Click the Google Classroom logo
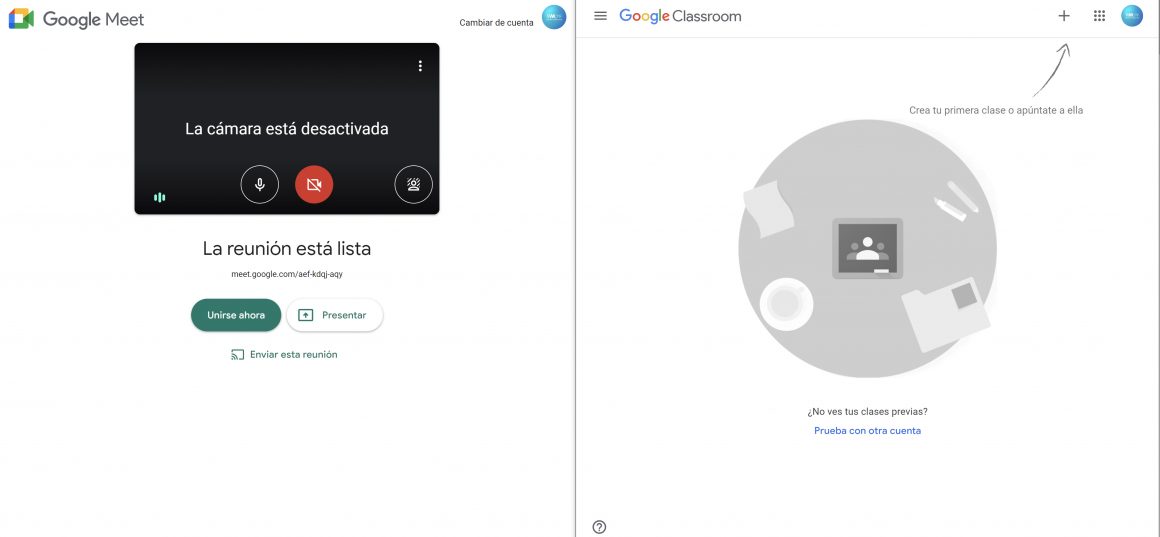This screenshot has height=537, width=1160. 680,16
